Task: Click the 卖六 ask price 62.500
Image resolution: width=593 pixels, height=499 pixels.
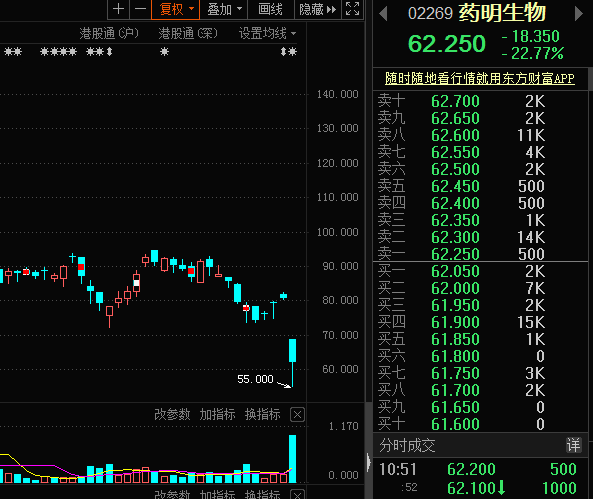Action: 455,169
